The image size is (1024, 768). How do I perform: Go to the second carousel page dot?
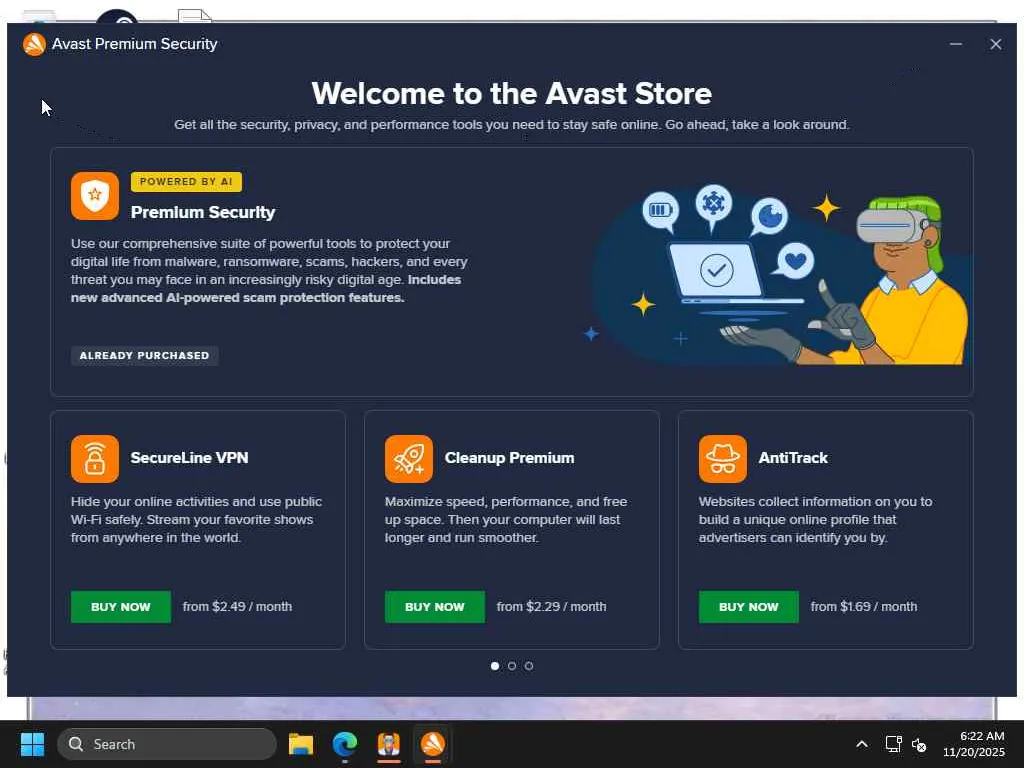click(x=512, y=665)
